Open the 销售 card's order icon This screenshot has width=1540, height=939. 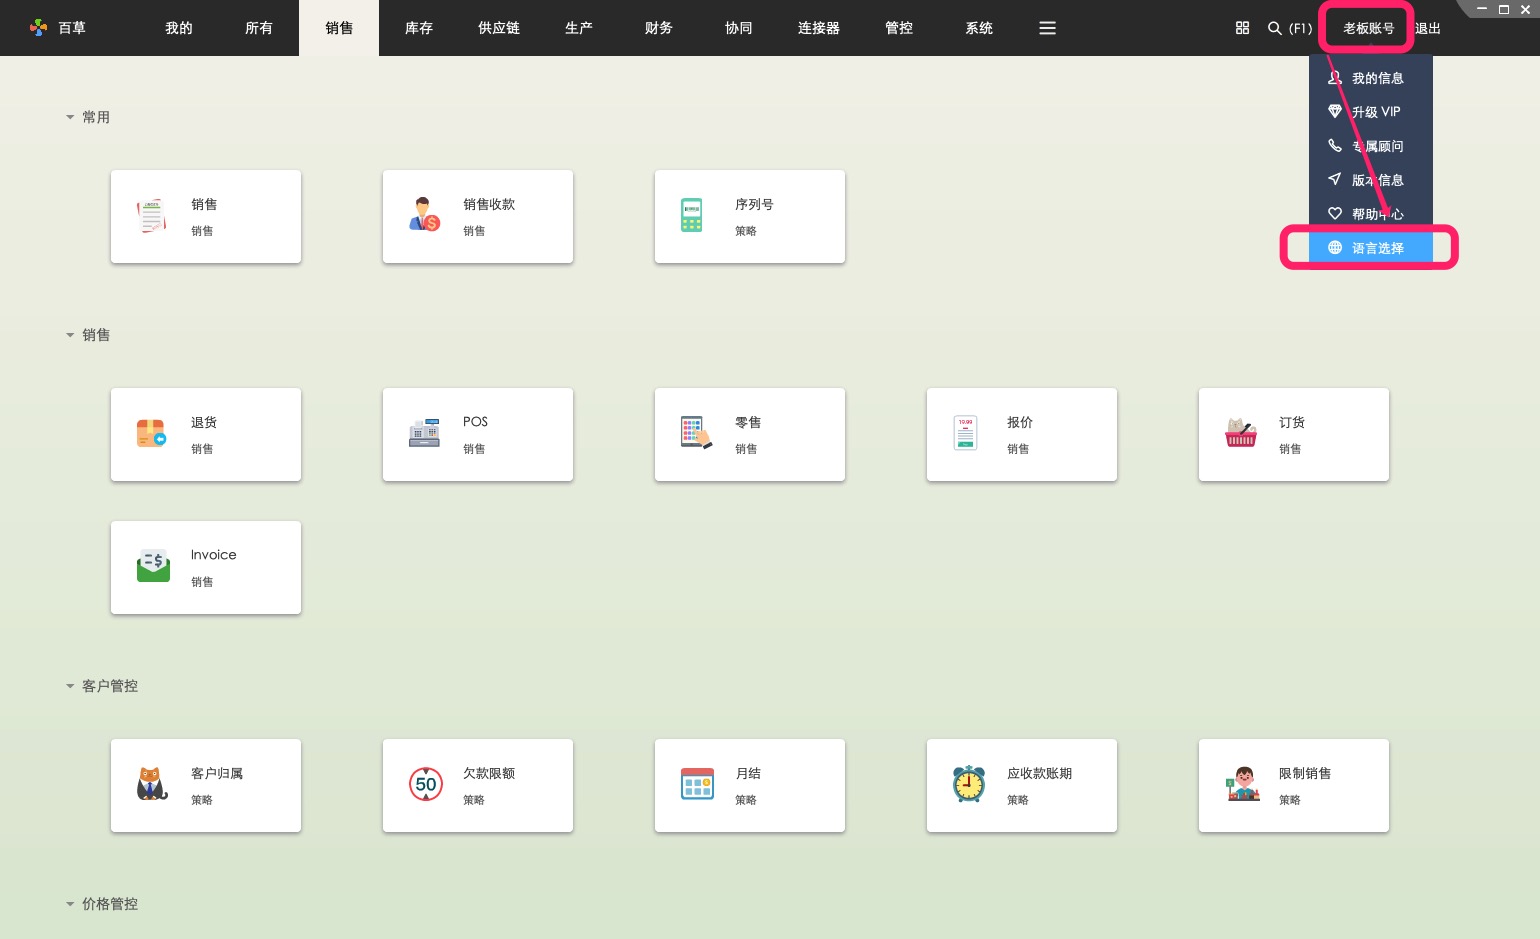(x=152, y=216)
